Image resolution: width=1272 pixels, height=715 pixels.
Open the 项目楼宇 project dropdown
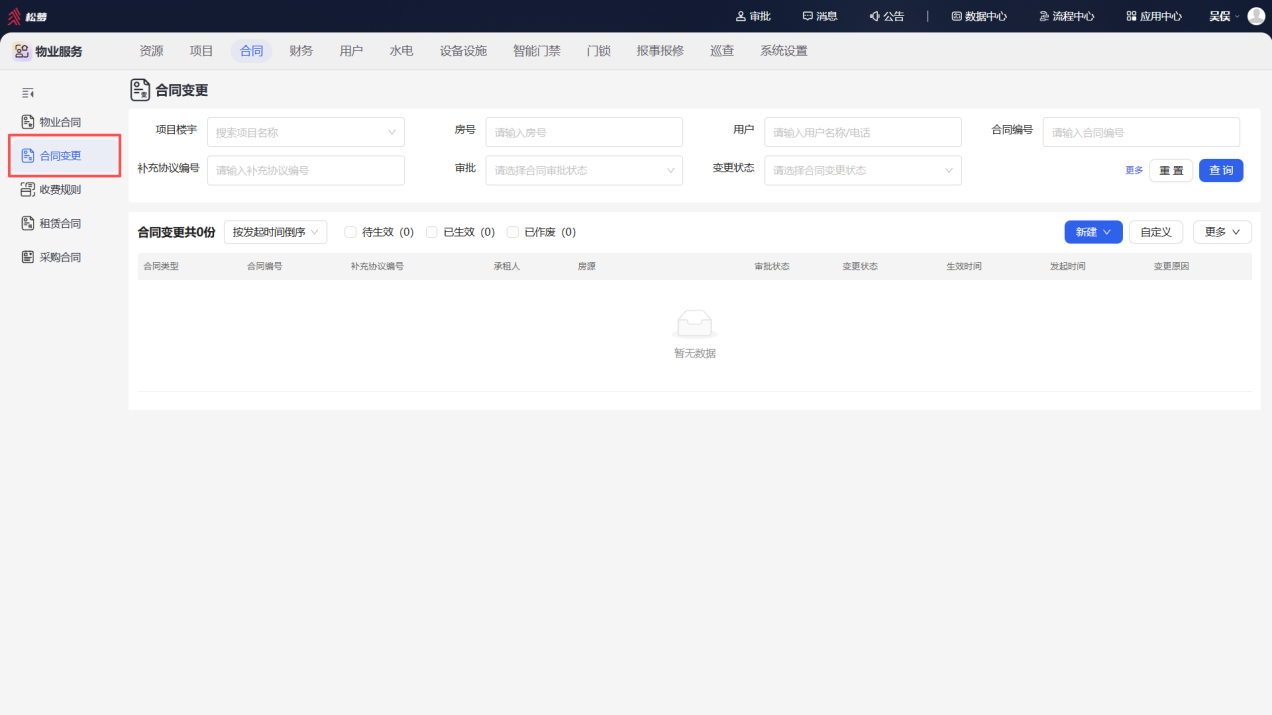coord(306,132)
